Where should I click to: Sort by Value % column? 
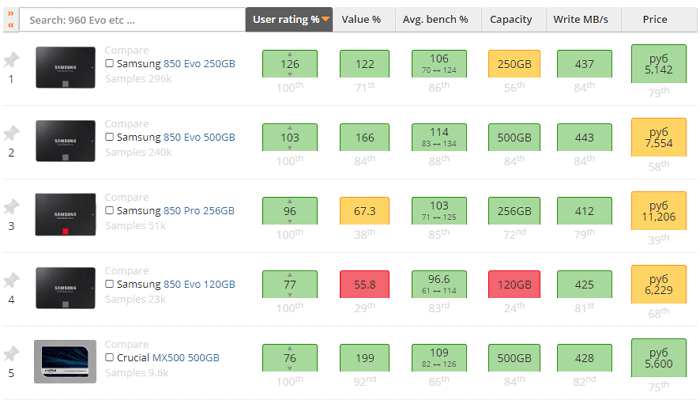tap(361, 19)
